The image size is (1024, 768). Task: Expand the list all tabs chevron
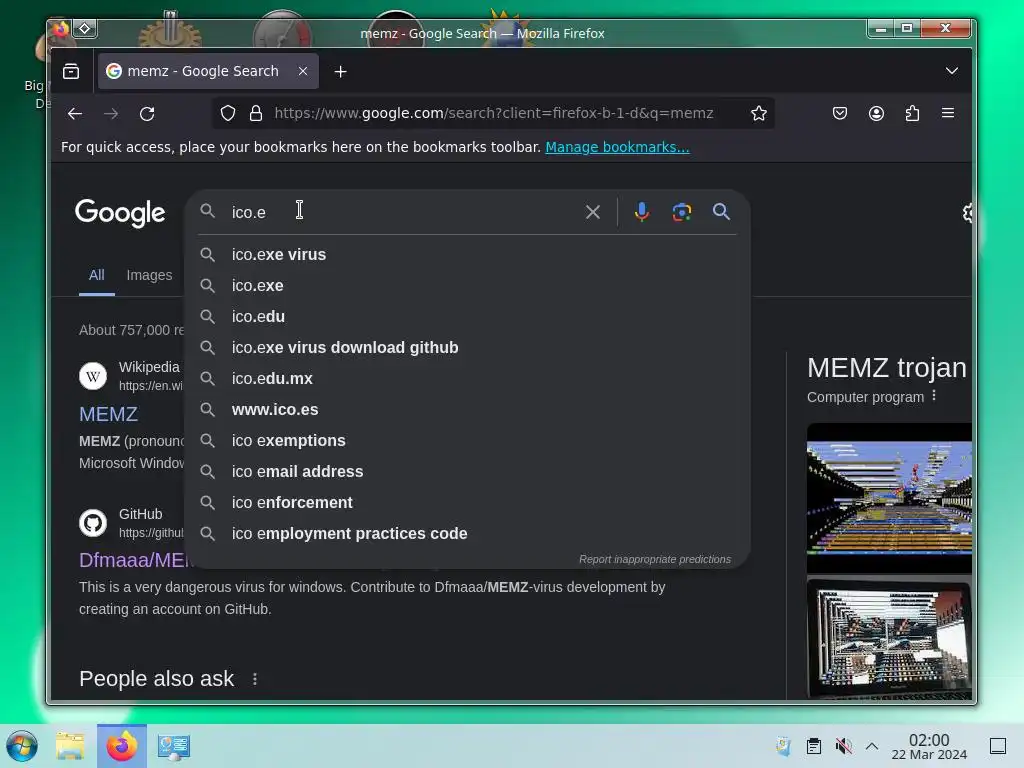[952, 71]
